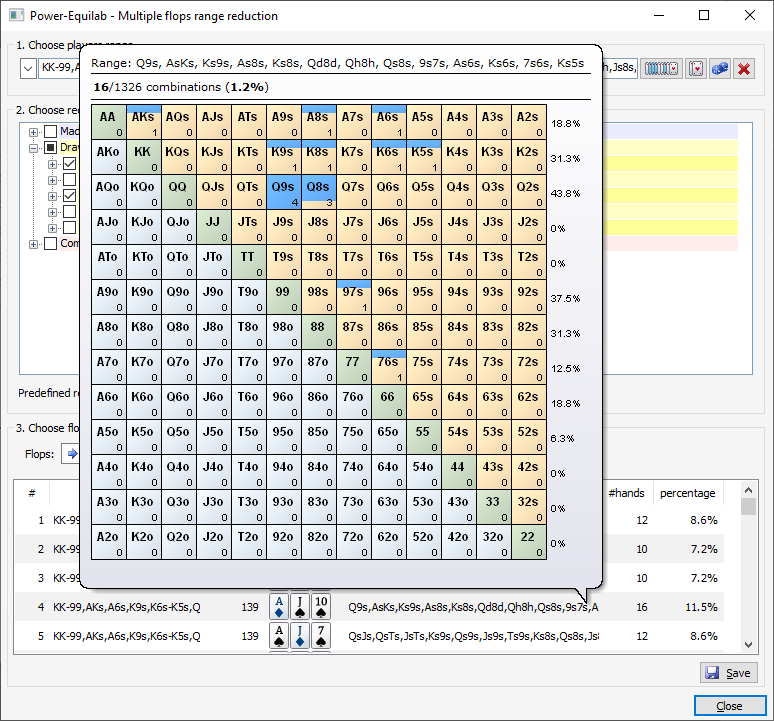Select the AA pair cell in the grid

point(109,122)
